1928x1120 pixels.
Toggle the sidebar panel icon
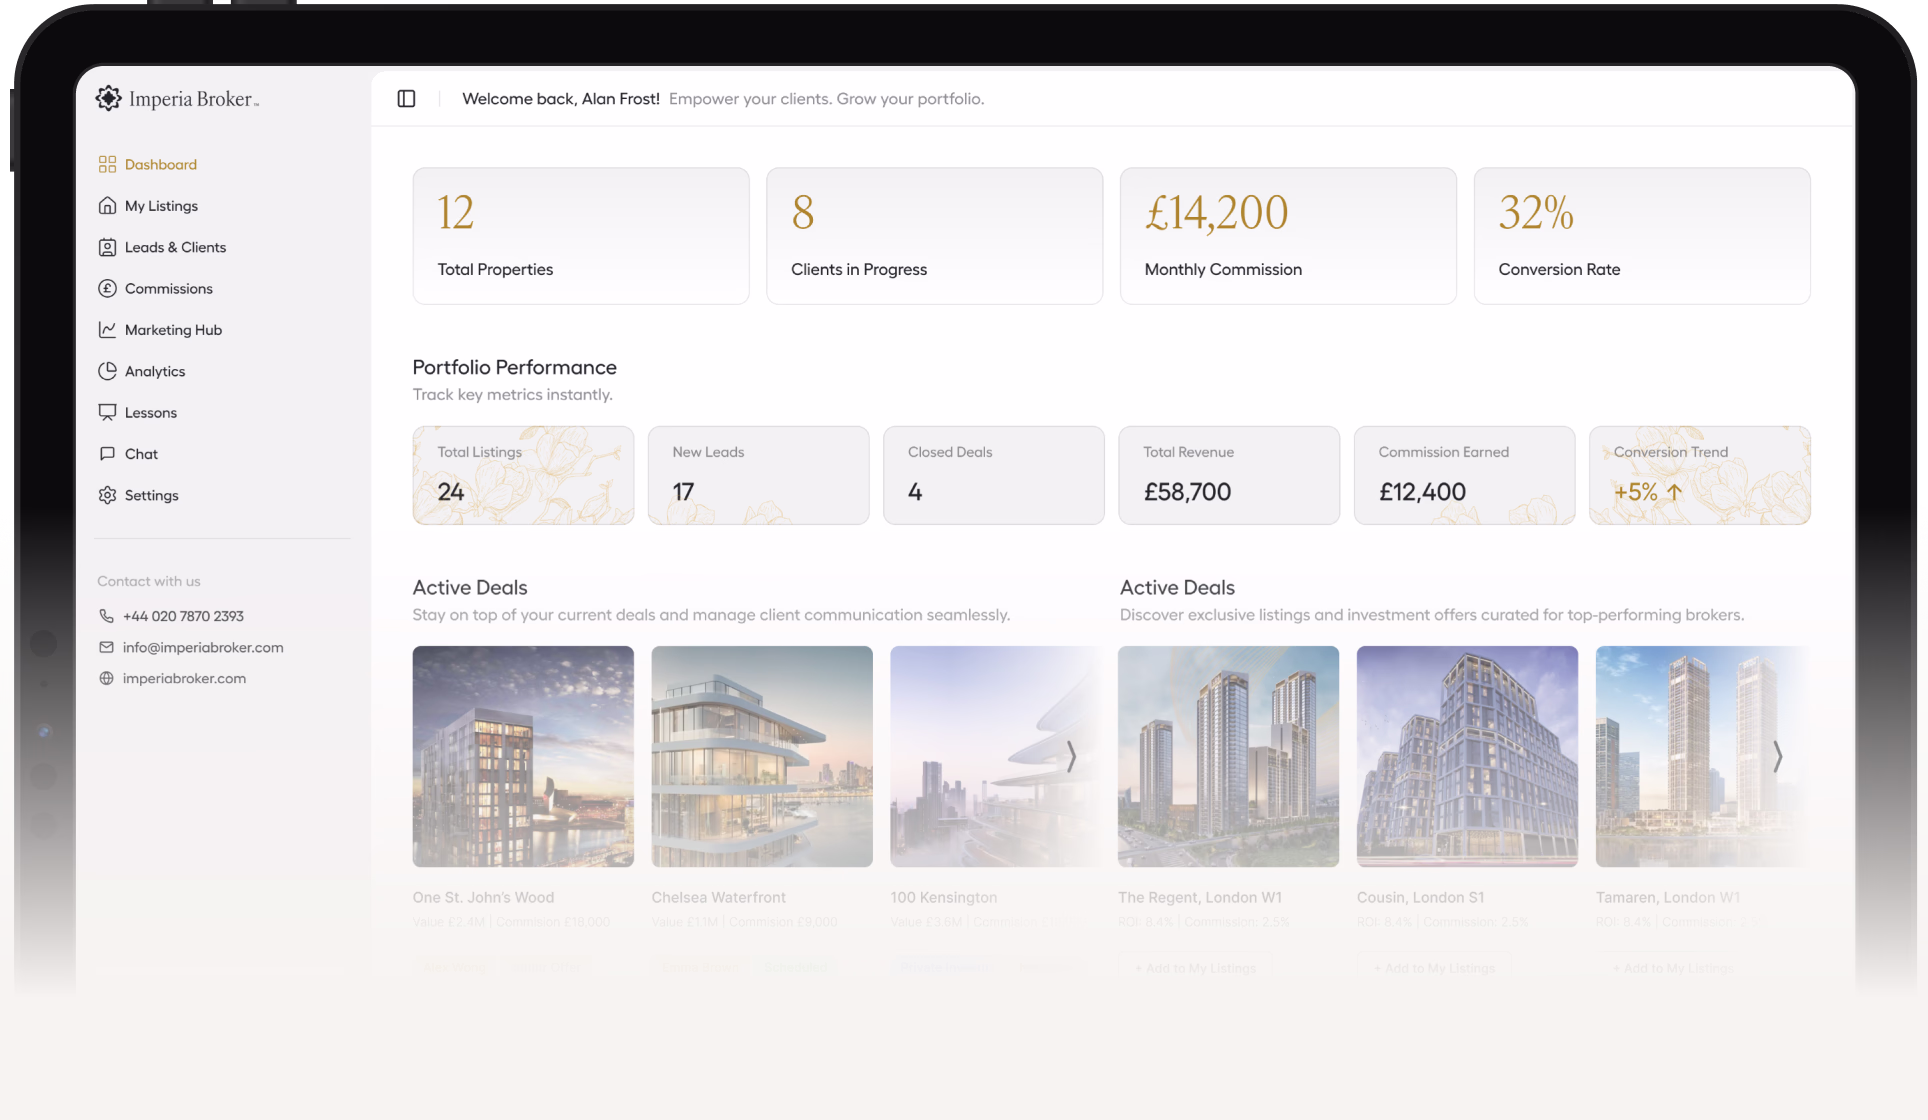point(406,98)
